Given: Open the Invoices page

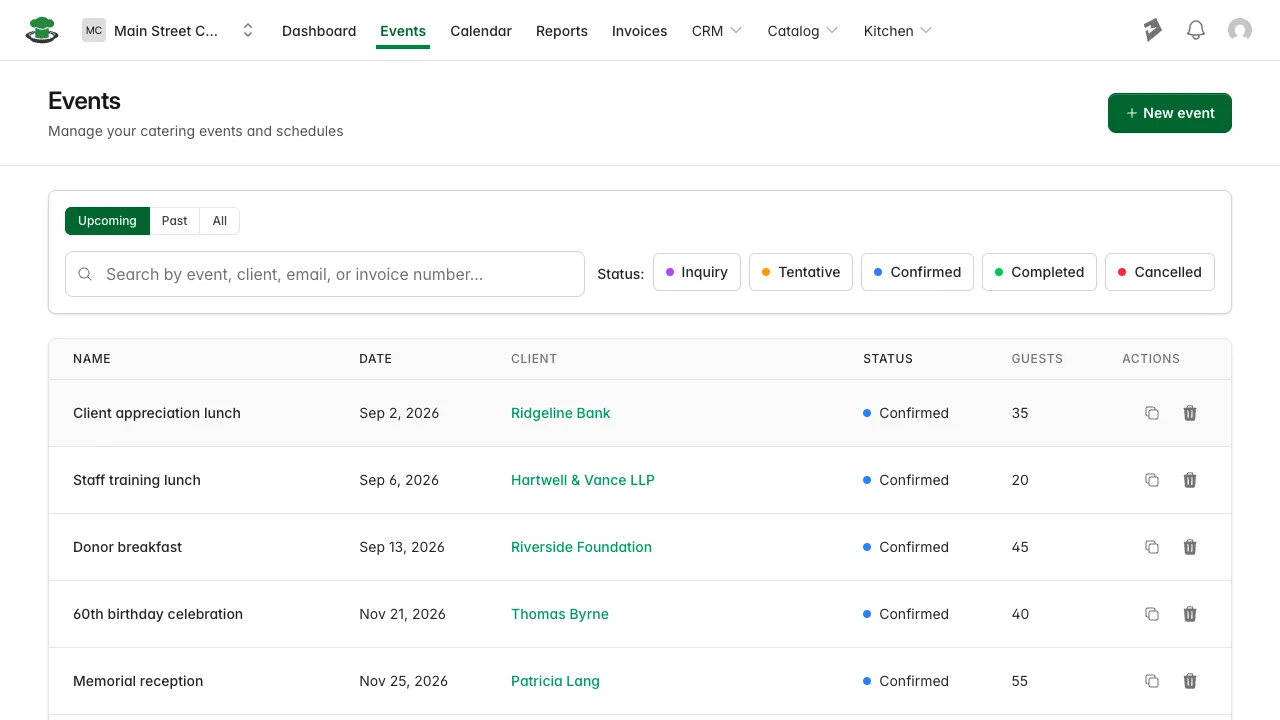Looking at the screenshot, I should (640, 31).
